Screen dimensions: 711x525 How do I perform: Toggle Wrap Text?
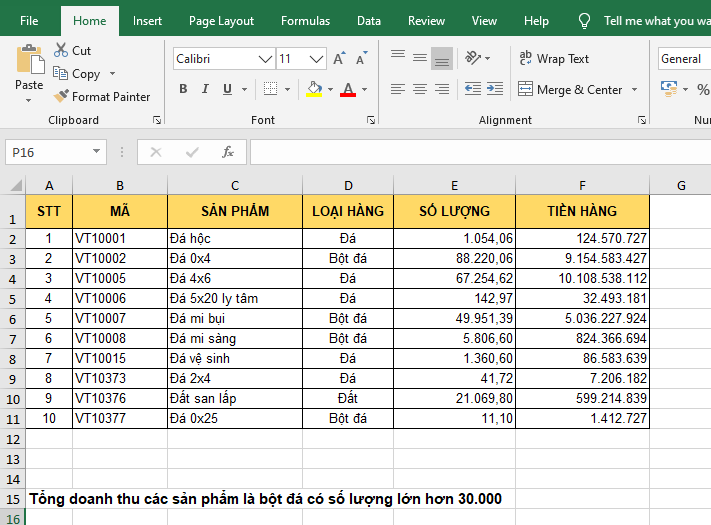553,59
